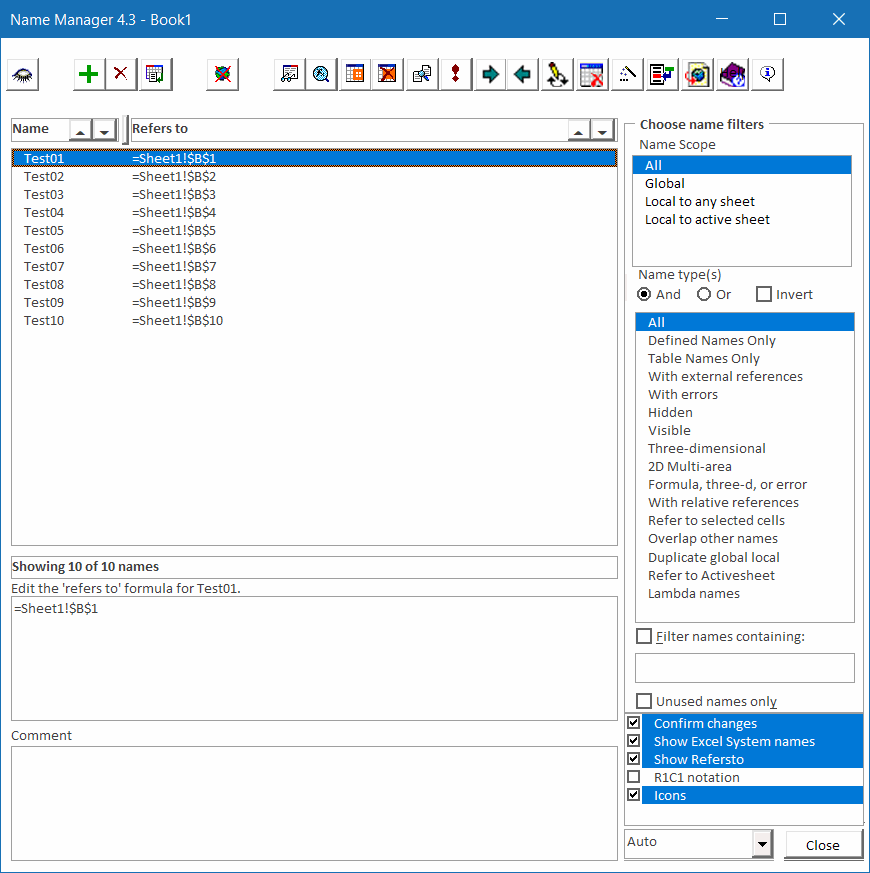Screen dimensions: 870x873
Task: Choose 2D Multi-area name type
Action: (744, 467)
